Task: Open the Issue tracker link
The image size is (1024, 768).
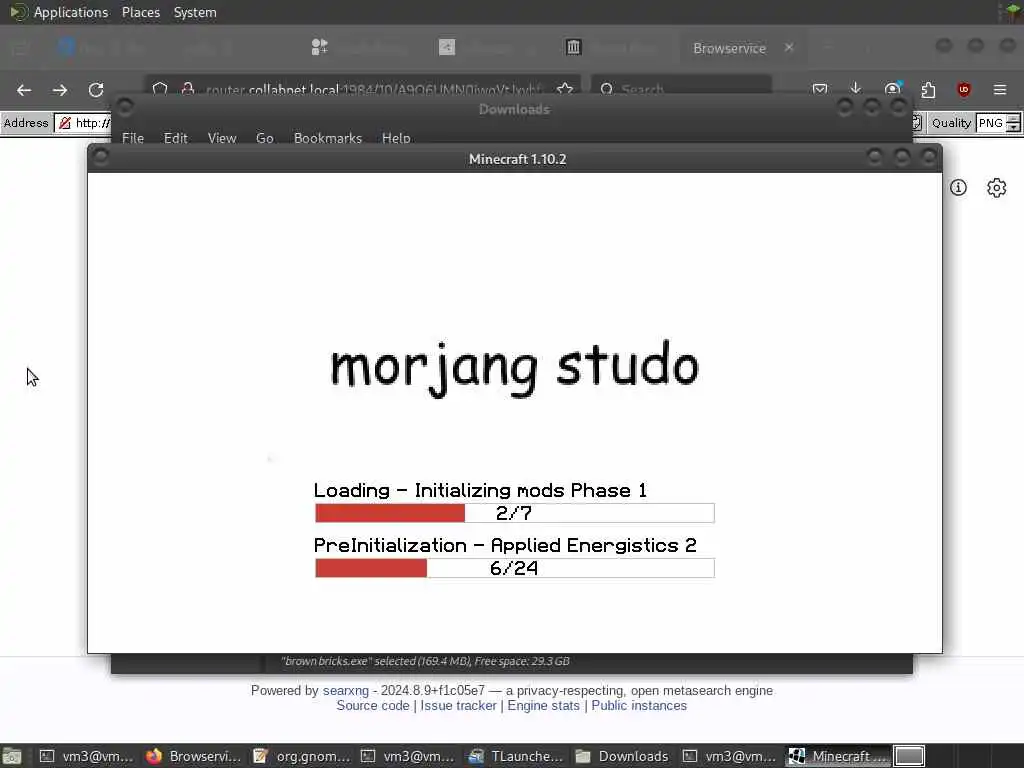Action: click(x=458, y=706)
